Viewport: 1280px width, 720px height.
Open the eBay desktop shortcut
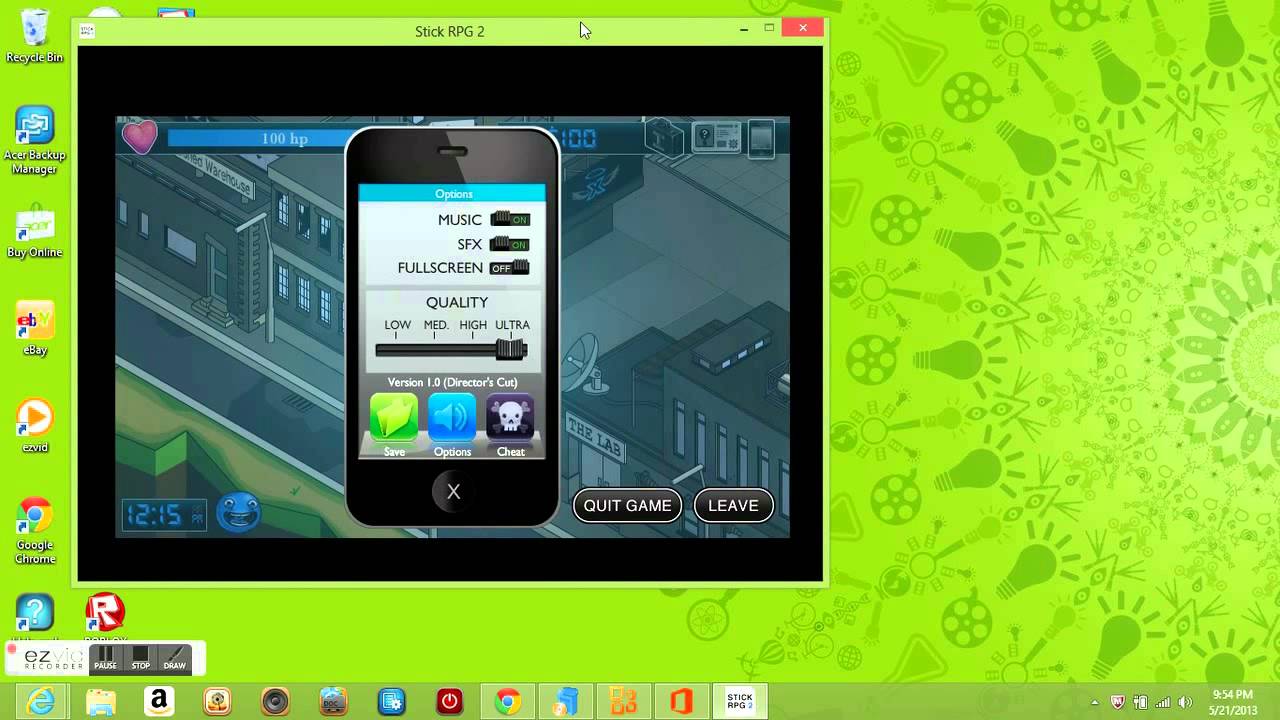(35, 330)
